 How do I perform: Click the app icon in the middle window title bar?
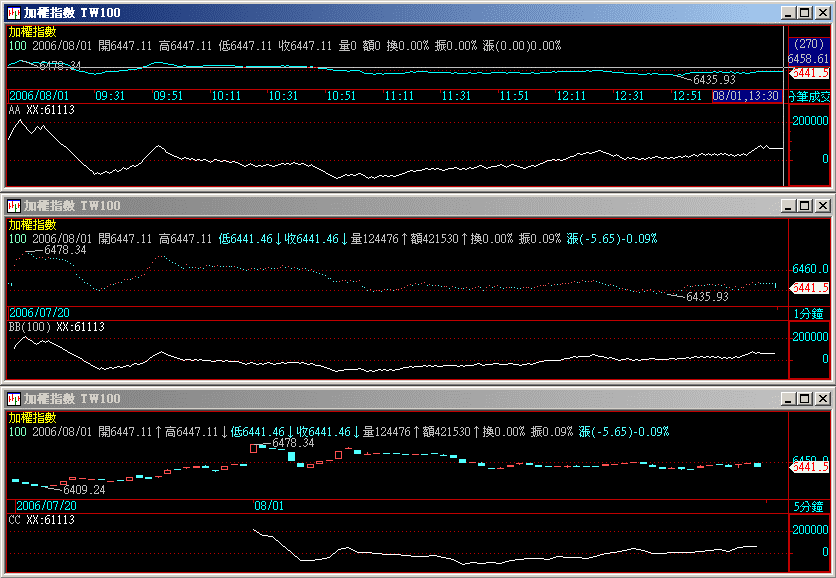tap(14, 206)
